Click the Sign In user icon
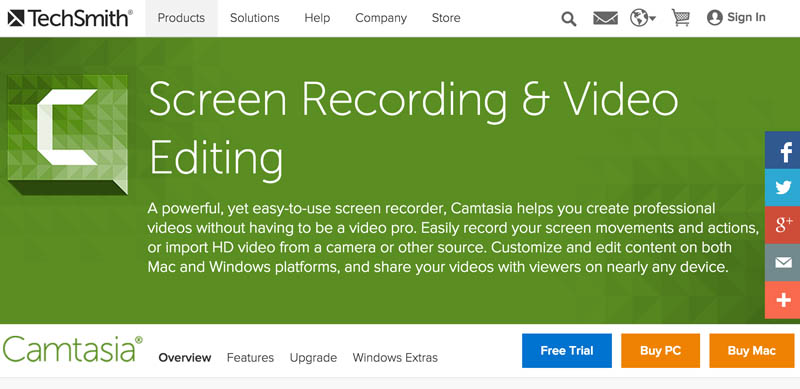800x389 pixels. (715, 18)
